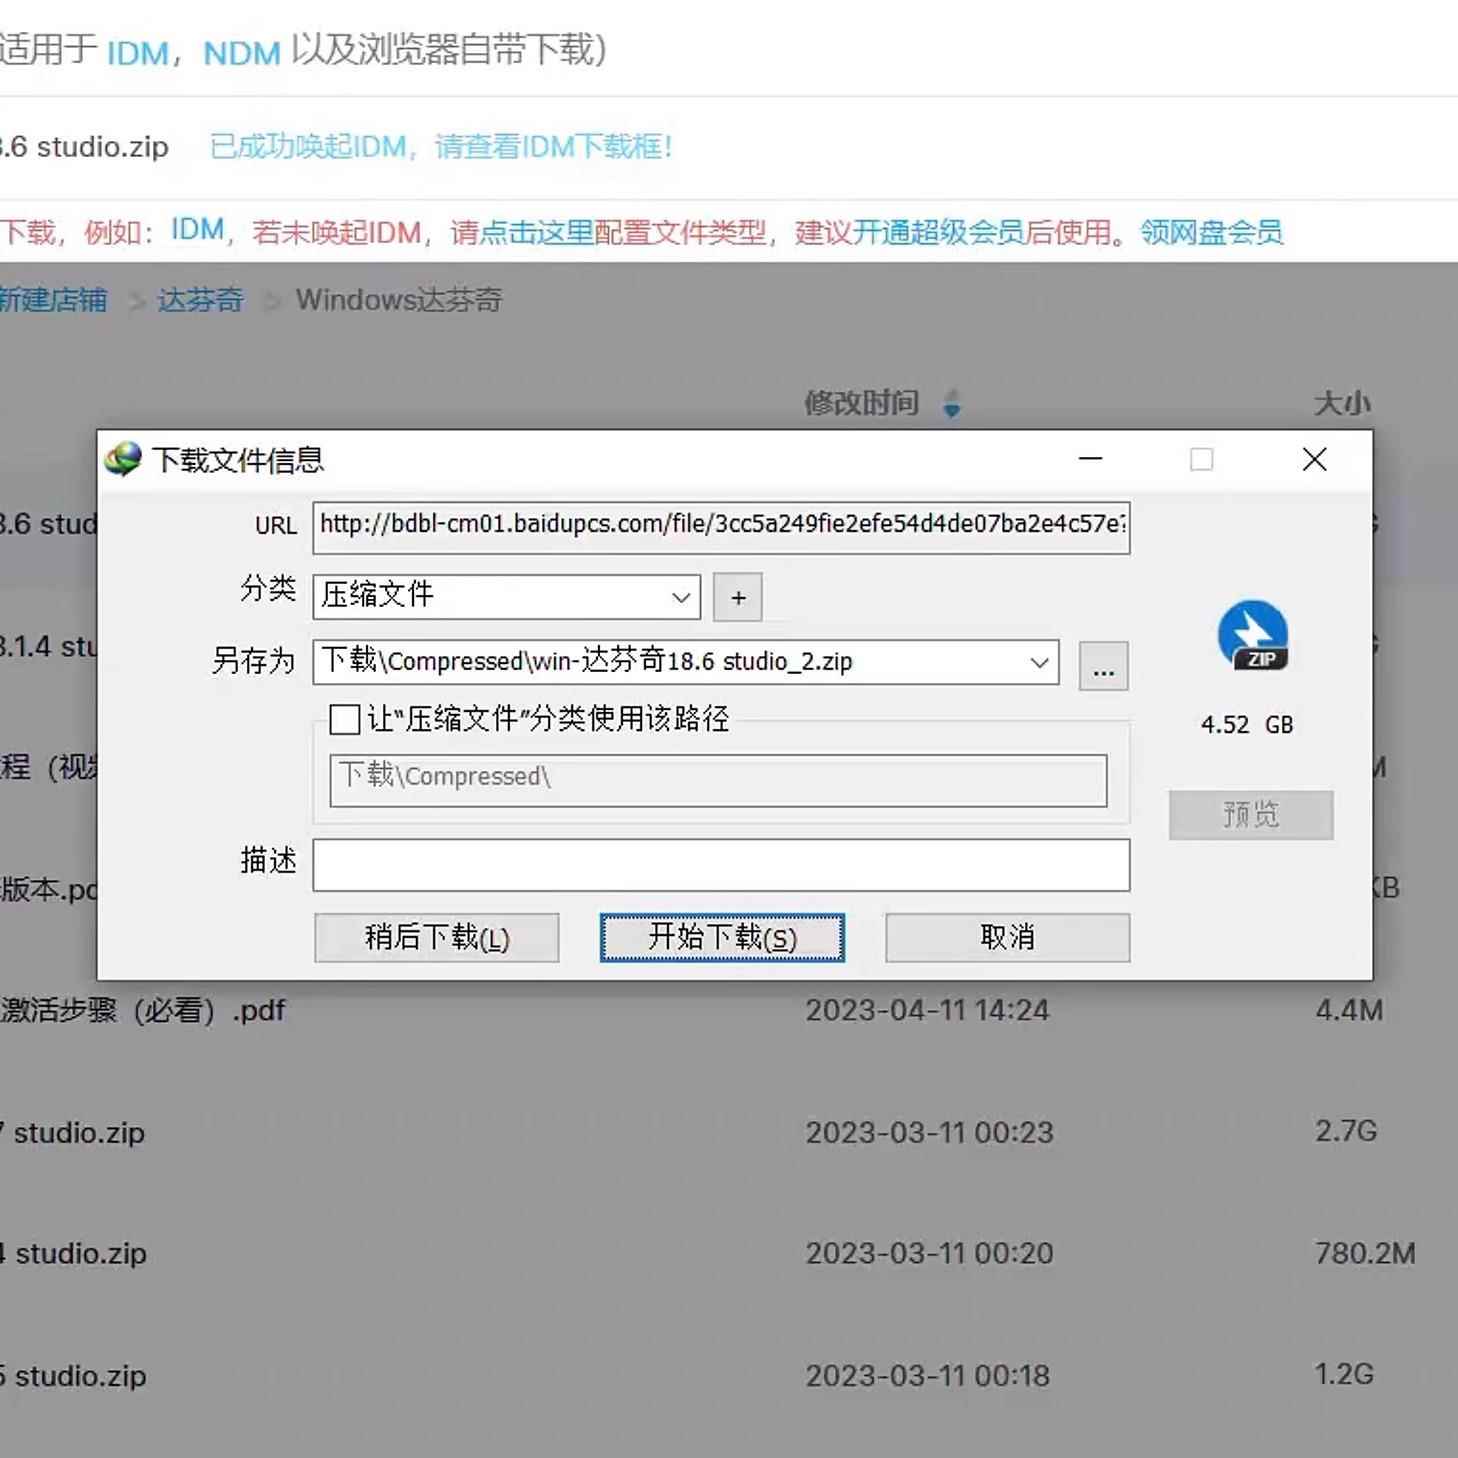Open the NDM link in the top note
The image size is (1458, 1458).
(242, 52)
